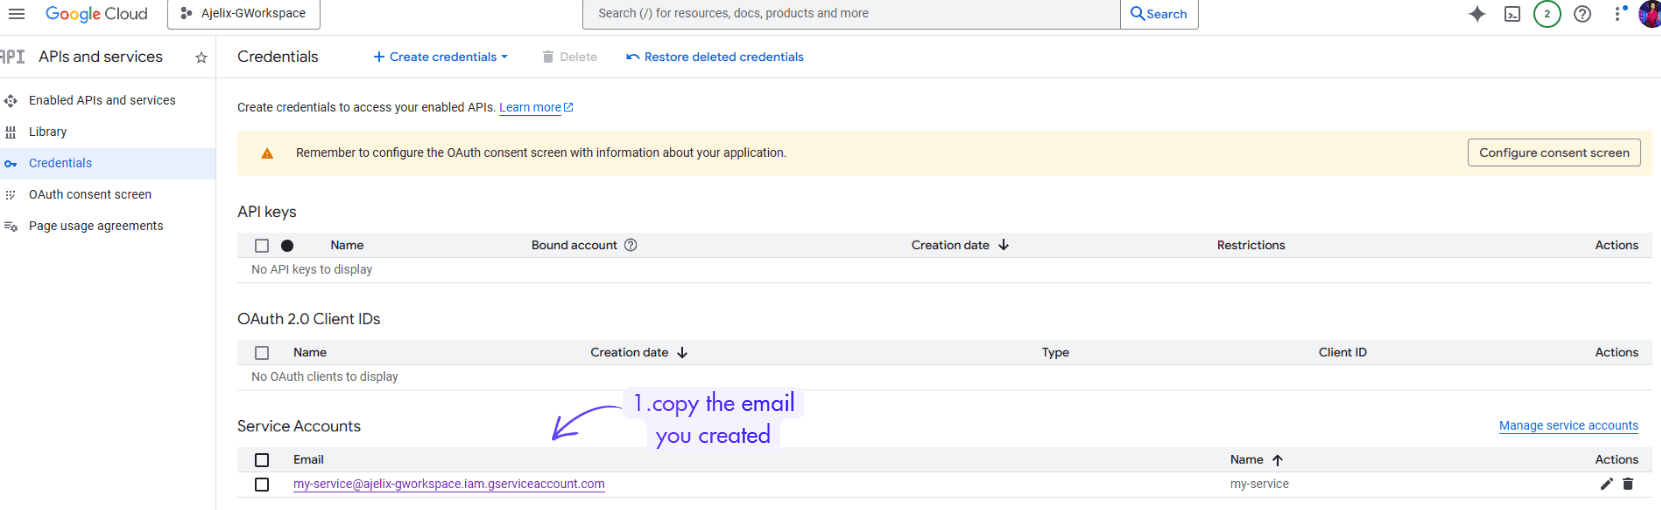Open Gemini AI assistant sparkle icon
Image resolution: width=1661 pixels, height=510 pixels.
(x=1477, y=14)
